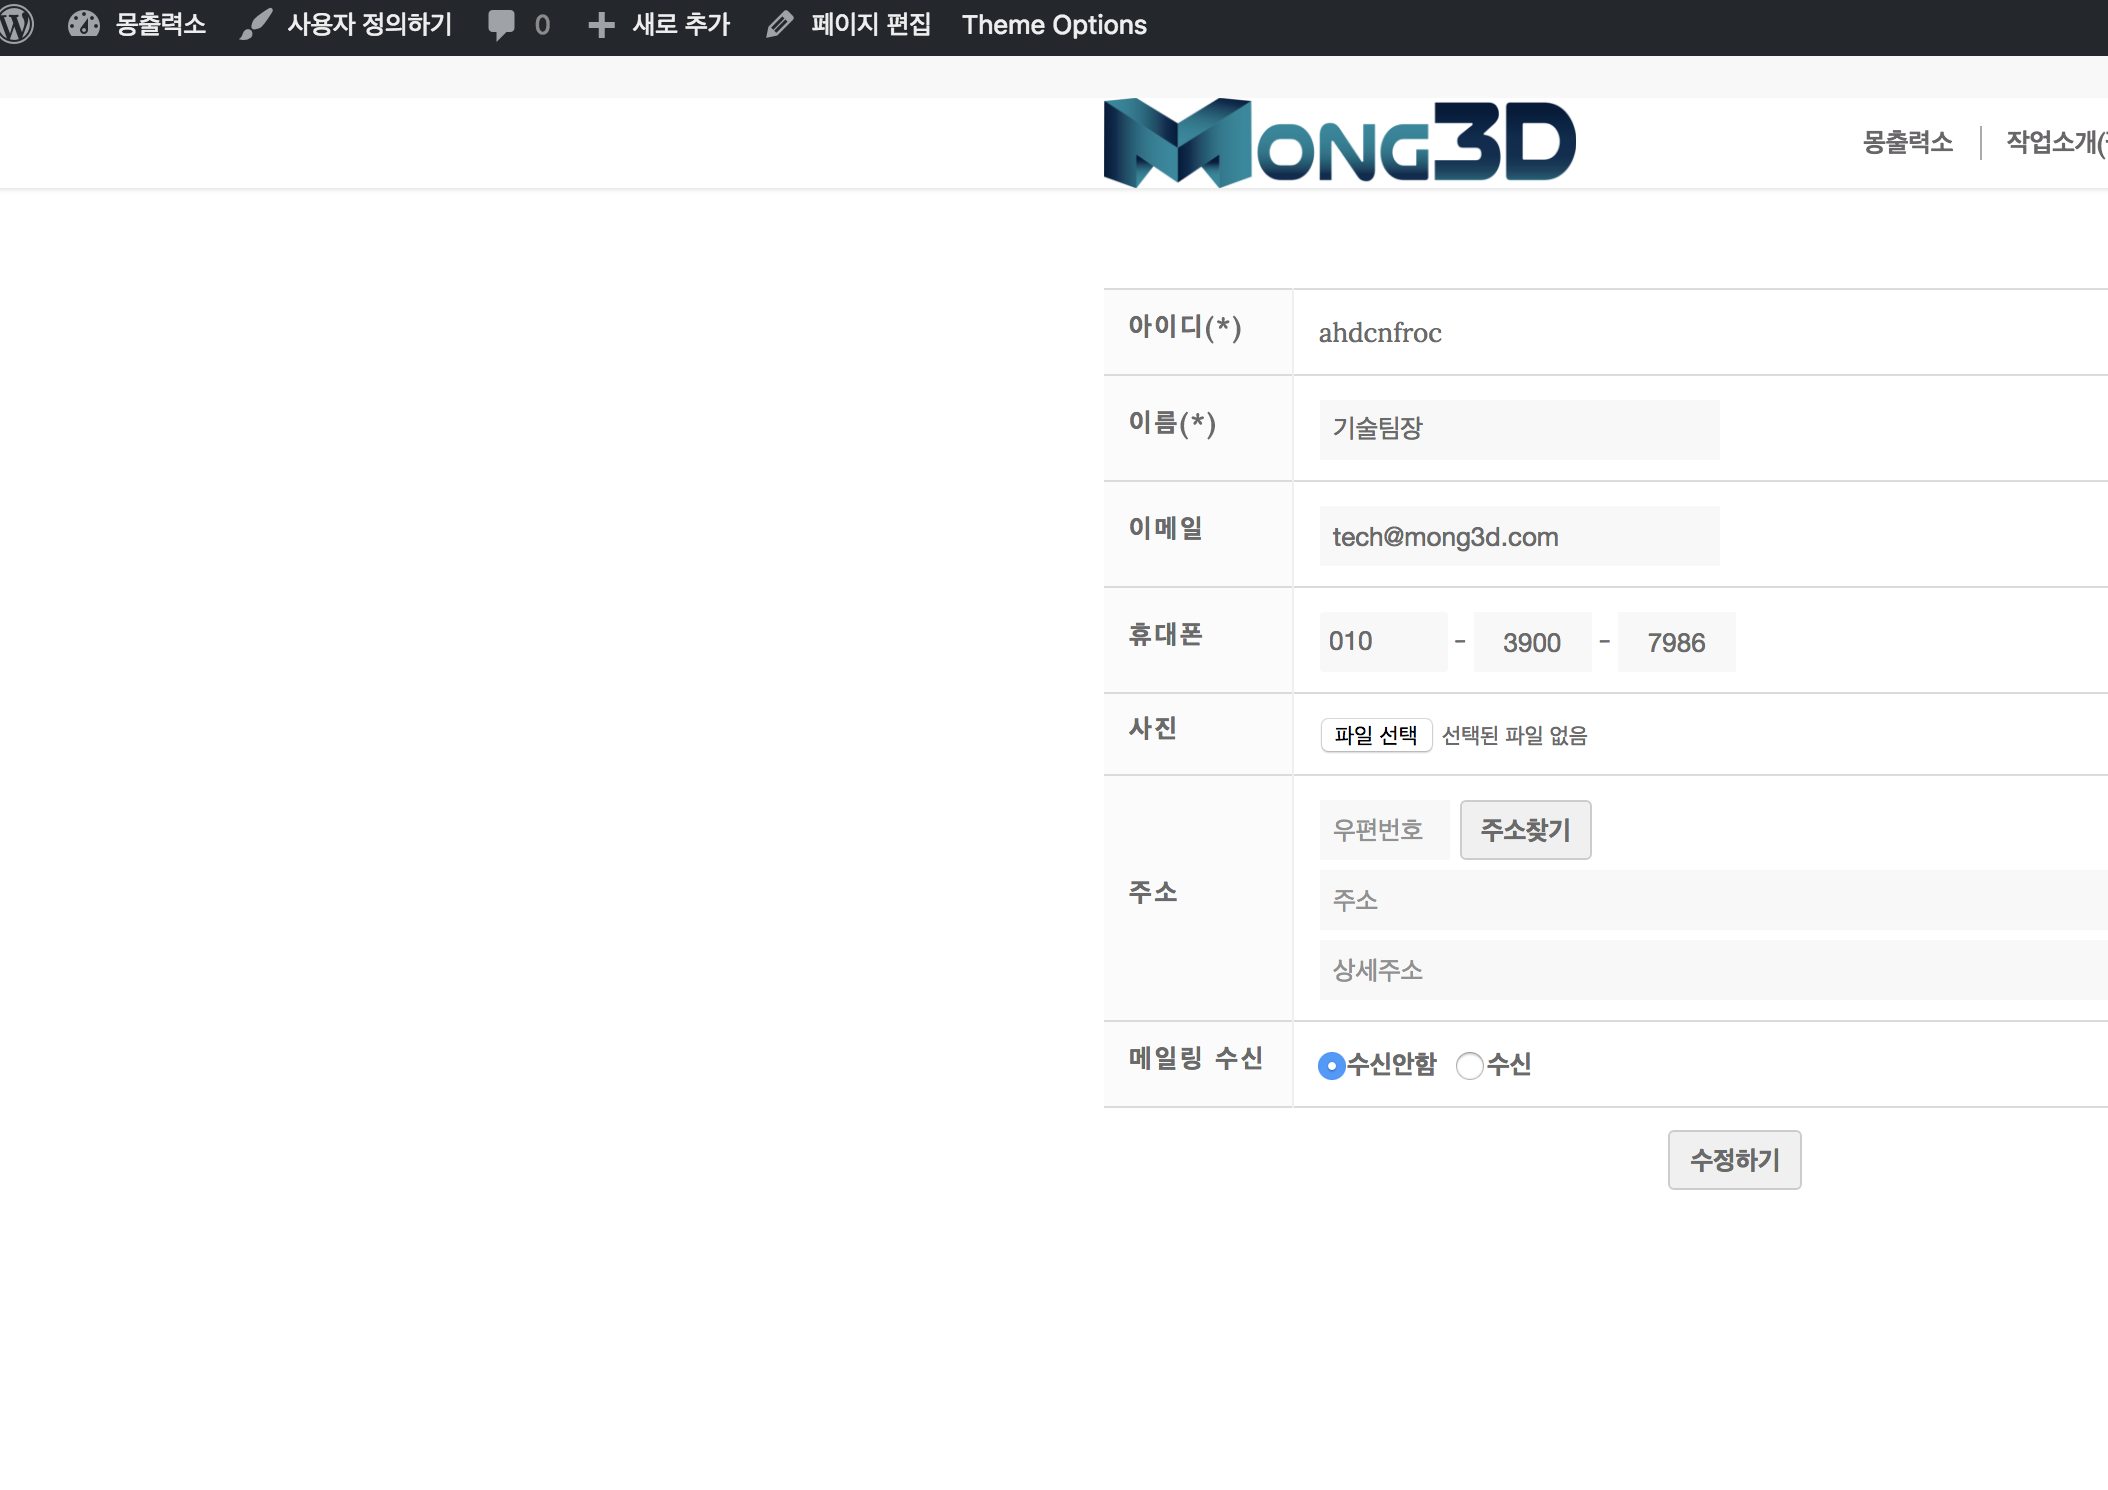
Task: Open 페이지 편집 in the admin bar
Action: [871, 25]
